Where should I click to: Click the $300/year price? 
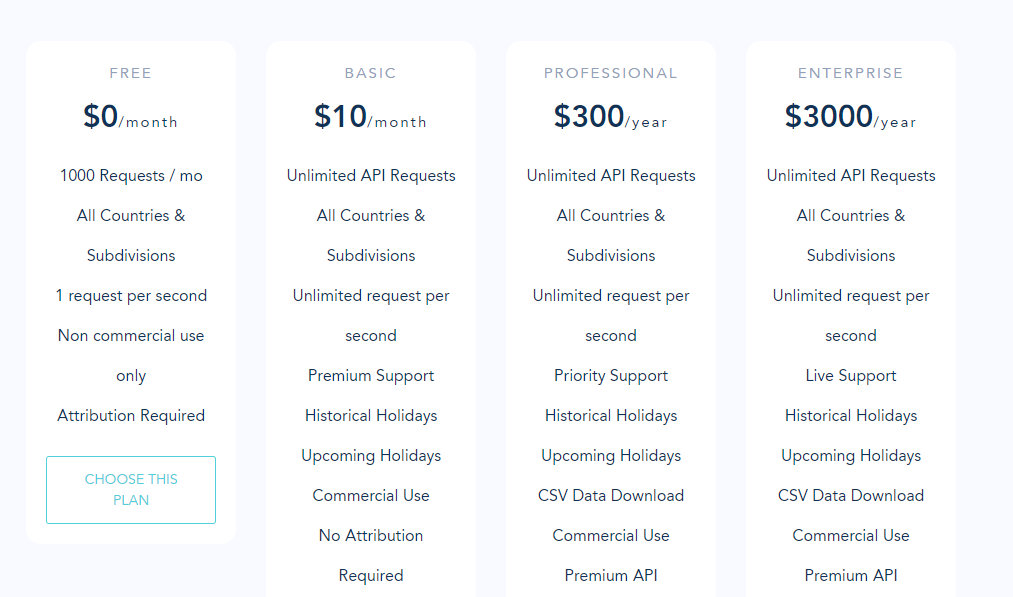(611, 117)
